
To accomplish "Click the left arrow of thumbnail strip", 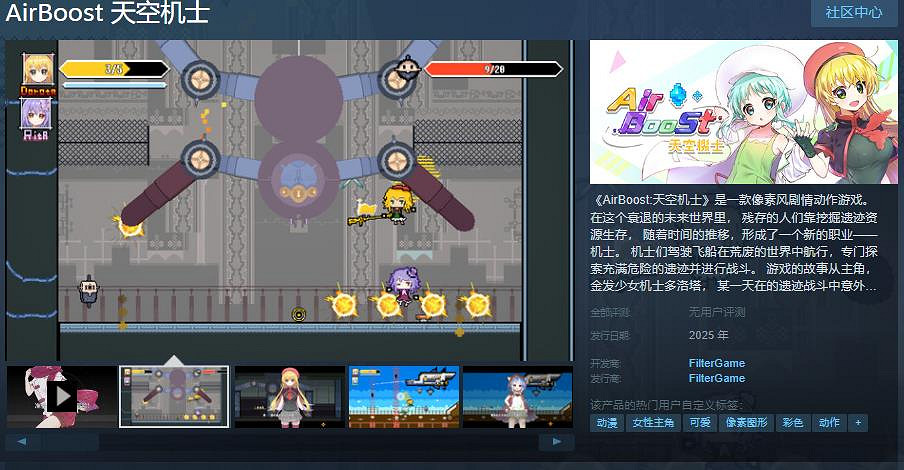I will (22, 442).
